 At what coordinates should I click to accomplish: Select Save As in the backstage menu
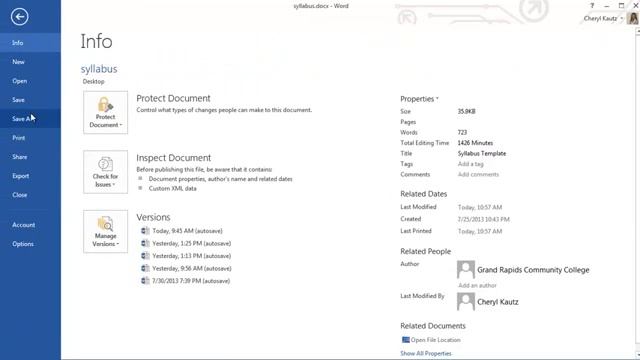[30, 119]
